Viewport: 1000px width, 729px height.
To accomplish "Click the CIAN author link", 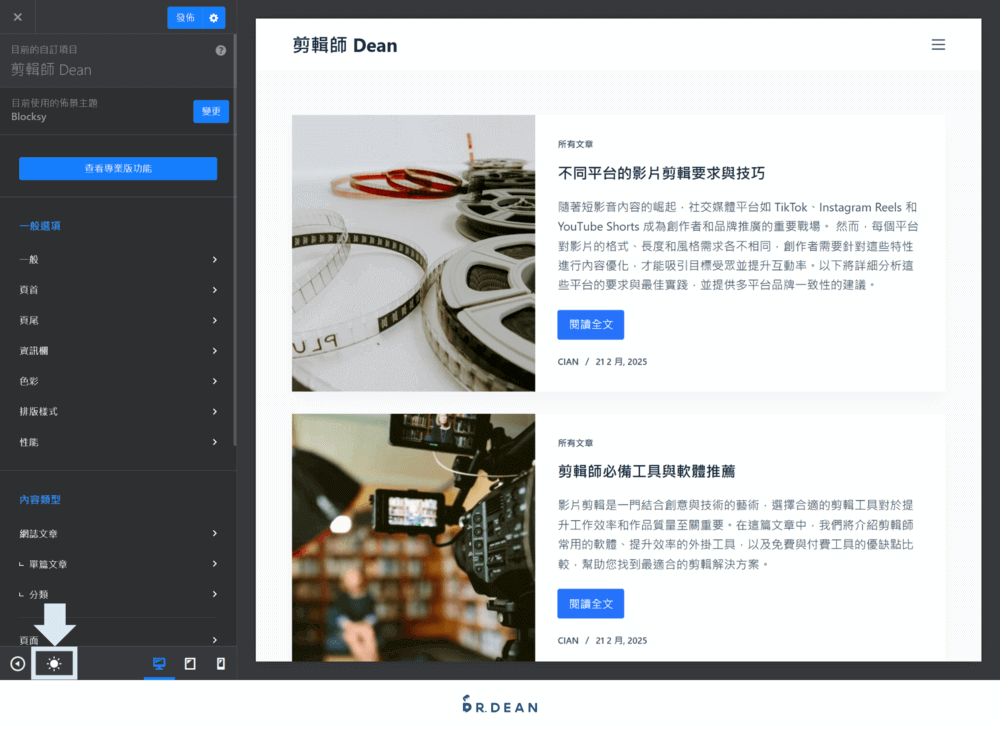I will coord(567,361).
